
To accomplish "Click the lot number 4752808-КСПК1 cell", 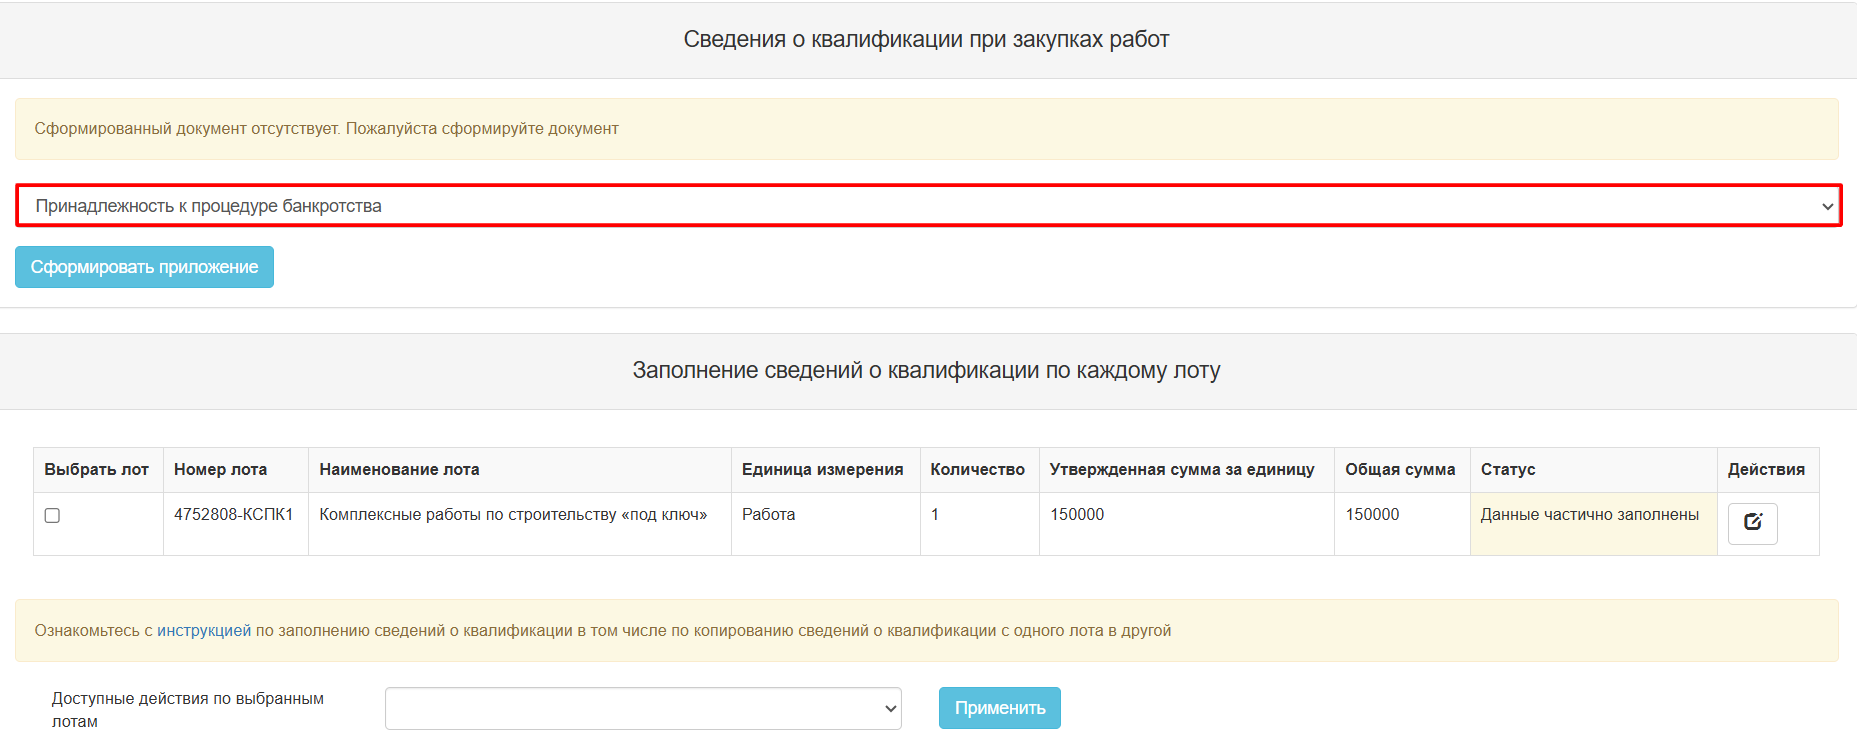I will [x=233, y=515].
